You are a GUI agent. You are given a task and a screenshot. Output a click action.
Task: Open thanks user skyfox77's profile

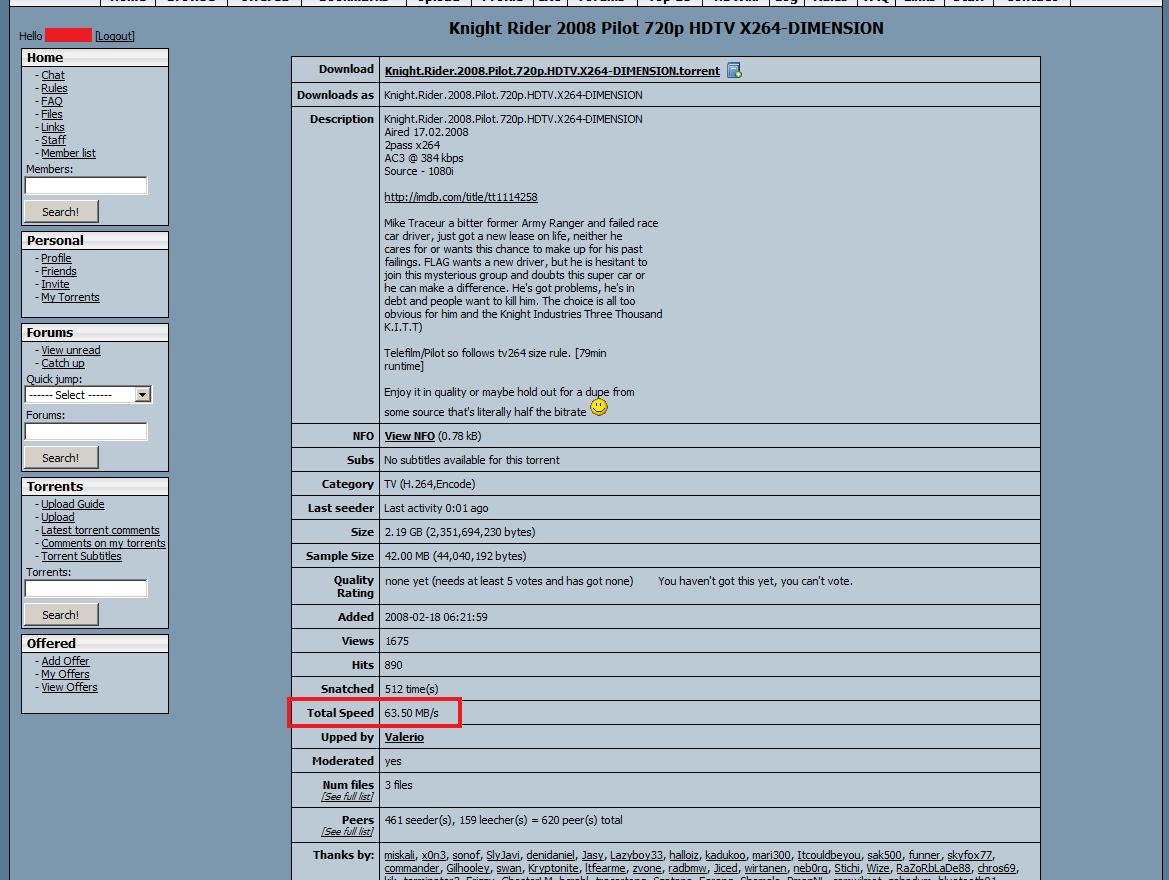[969, 855]
